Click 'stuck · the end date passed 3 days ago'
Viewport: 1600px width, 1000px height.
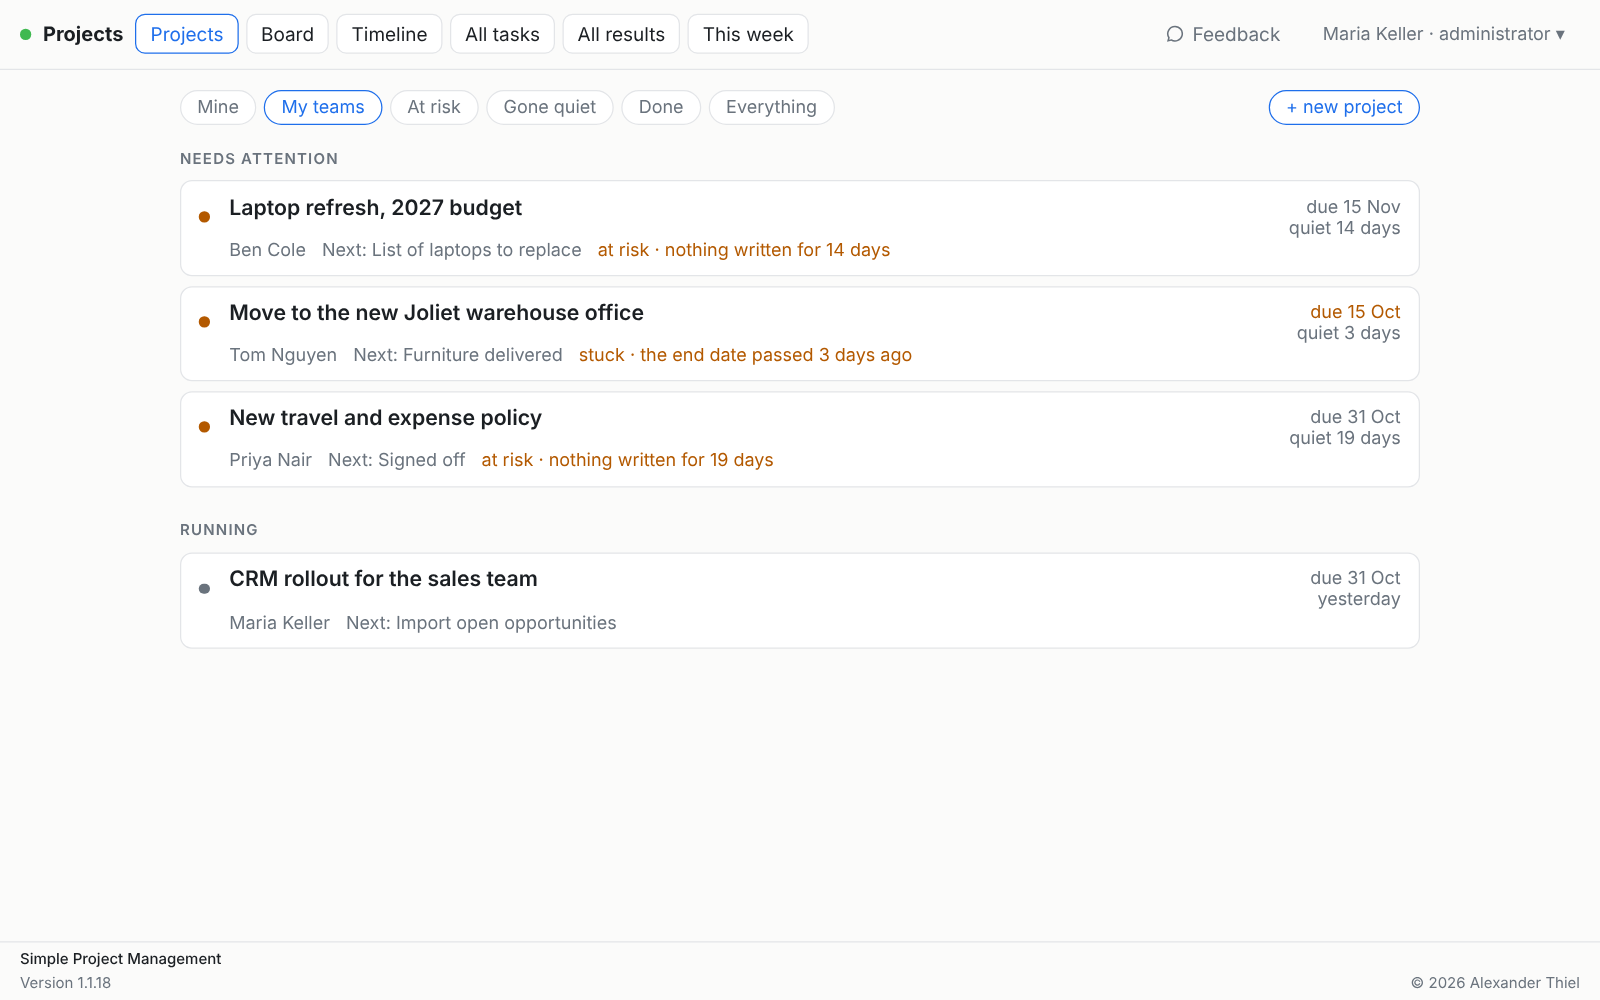pos(745,355)
